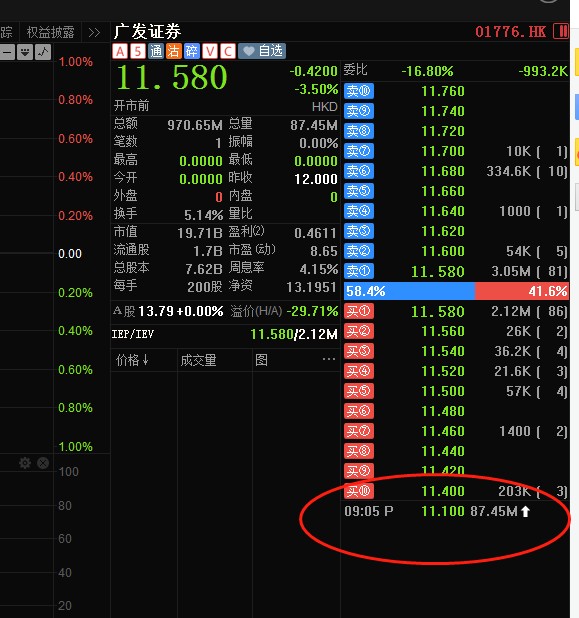Select the 买③ bid level badge
The image size is (579, 618).
tap(359, 351)
